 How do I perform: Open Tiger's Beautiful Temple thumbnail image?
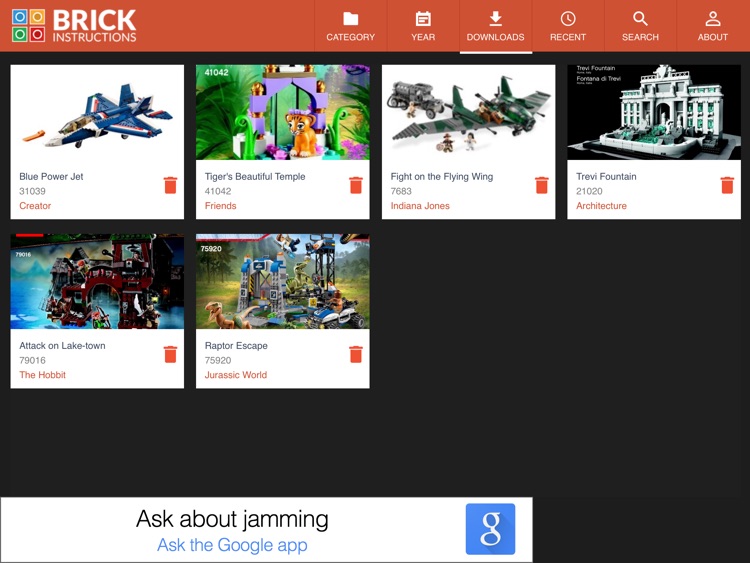pyautogui.click(x=283, y=112)
